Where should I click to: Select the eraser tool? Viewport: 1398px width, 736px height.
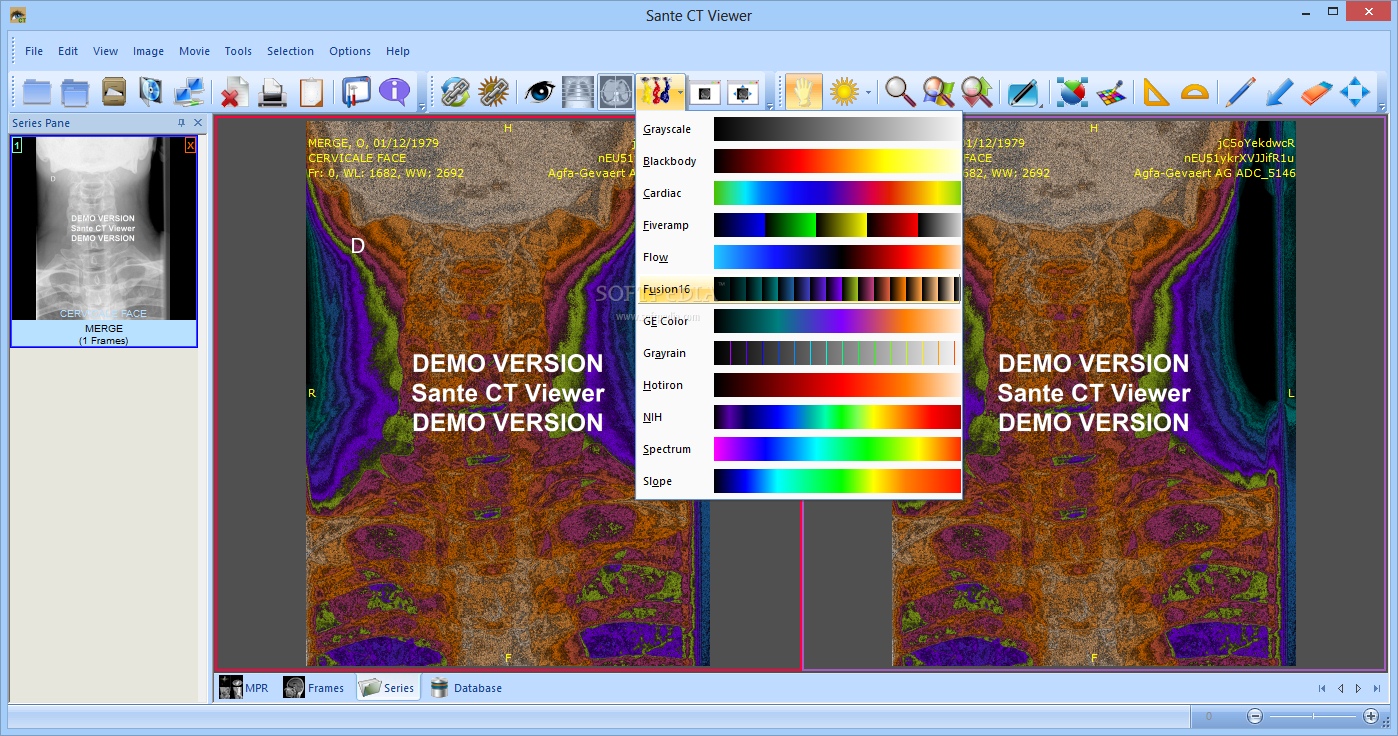pos(1317,92)
